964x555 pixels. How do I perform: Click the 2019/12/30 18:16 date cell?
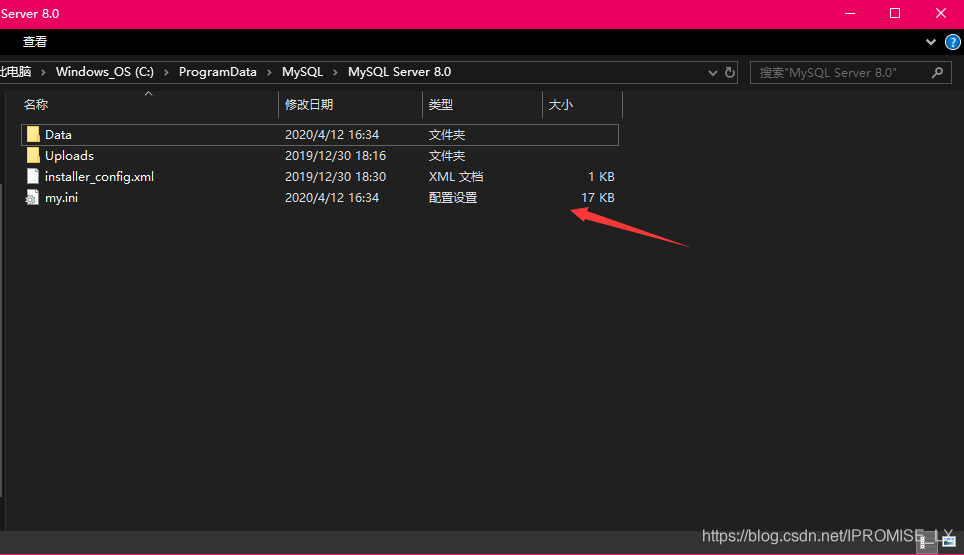coord(336,155)
